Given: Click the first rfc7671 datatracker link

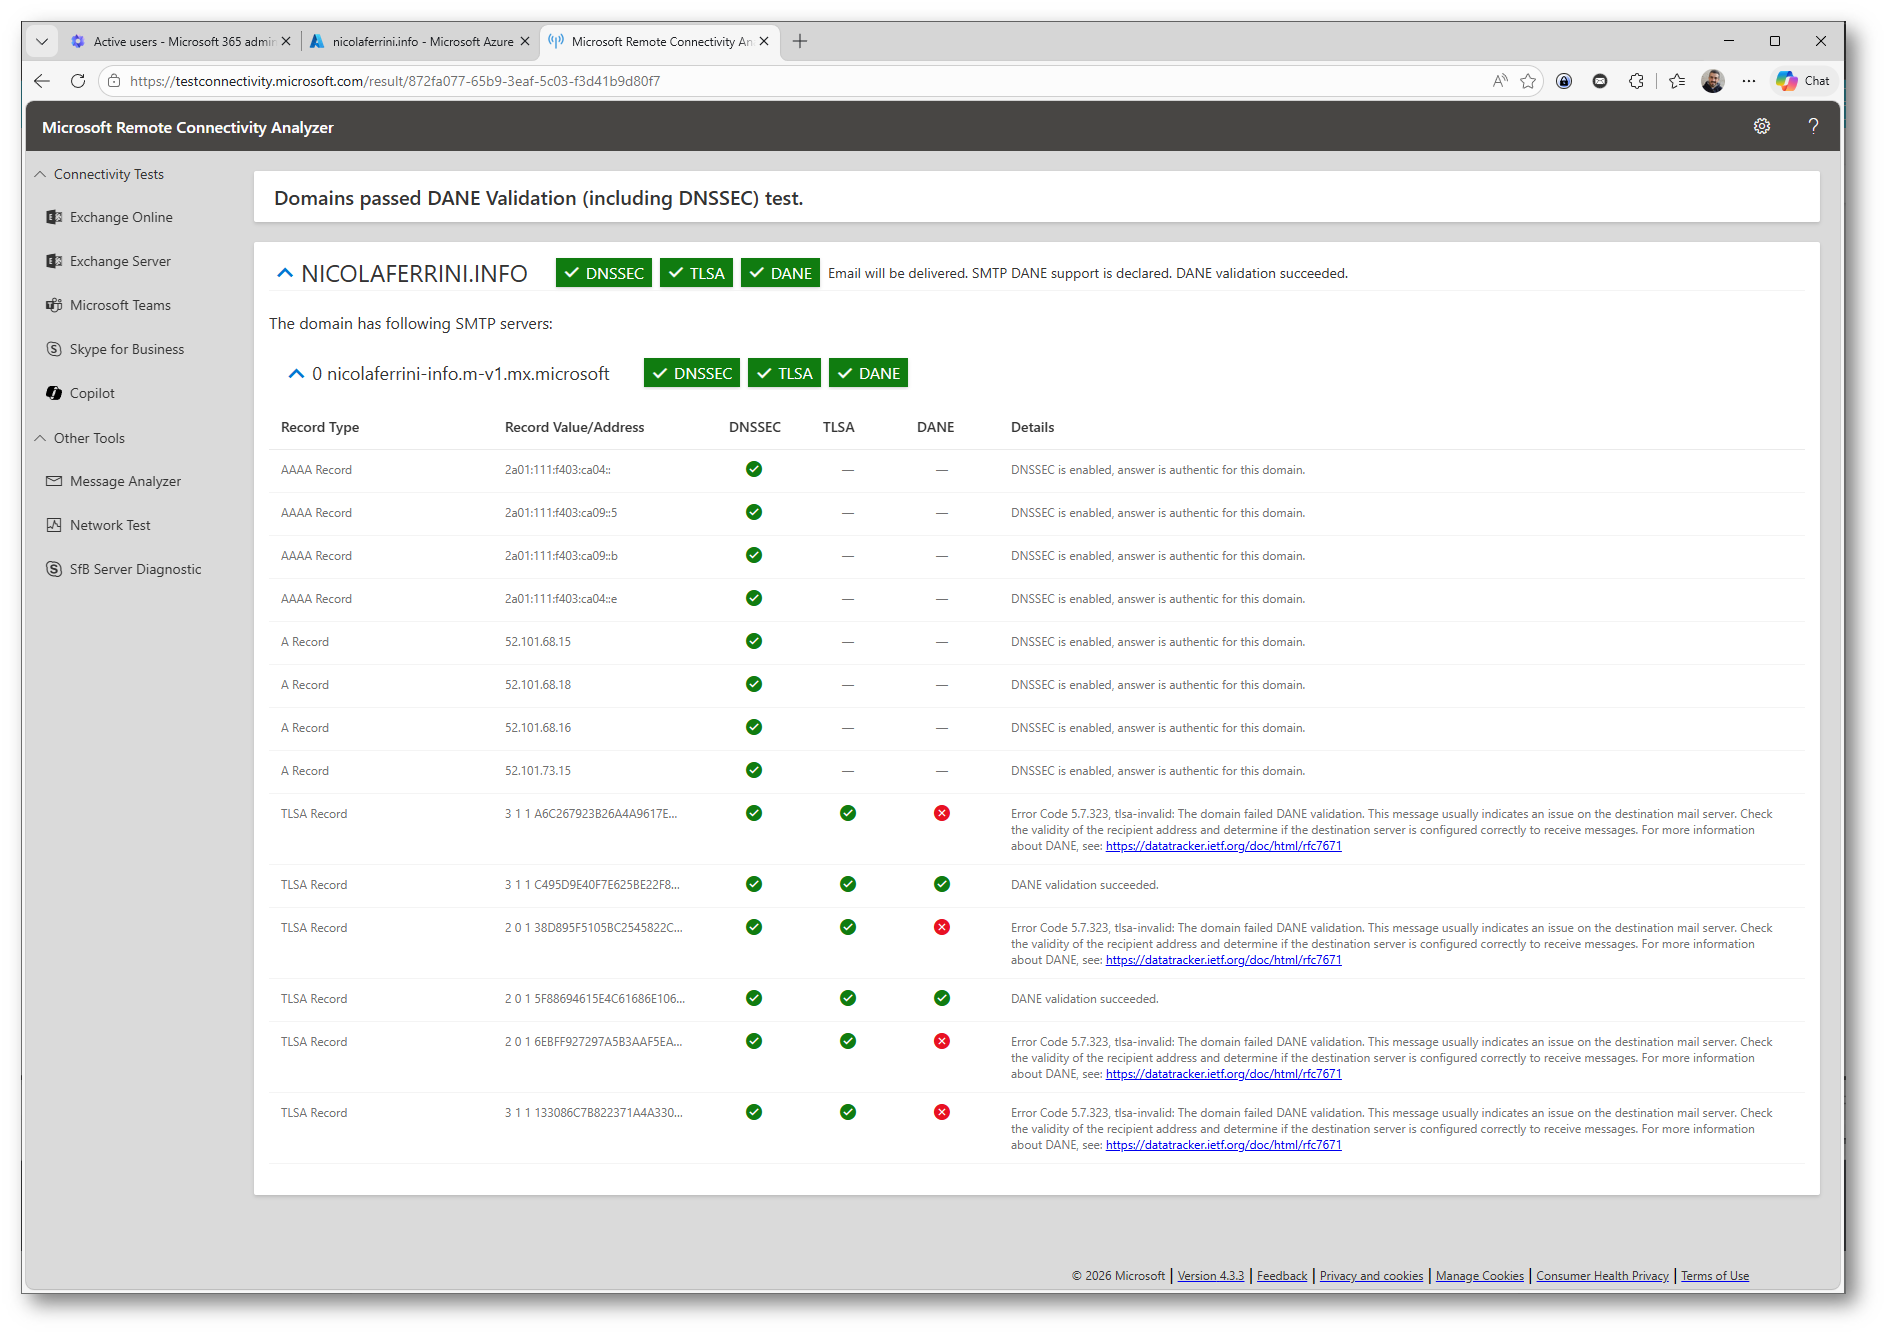Looking at the screenshot, I should click(x=1223, y=846).
